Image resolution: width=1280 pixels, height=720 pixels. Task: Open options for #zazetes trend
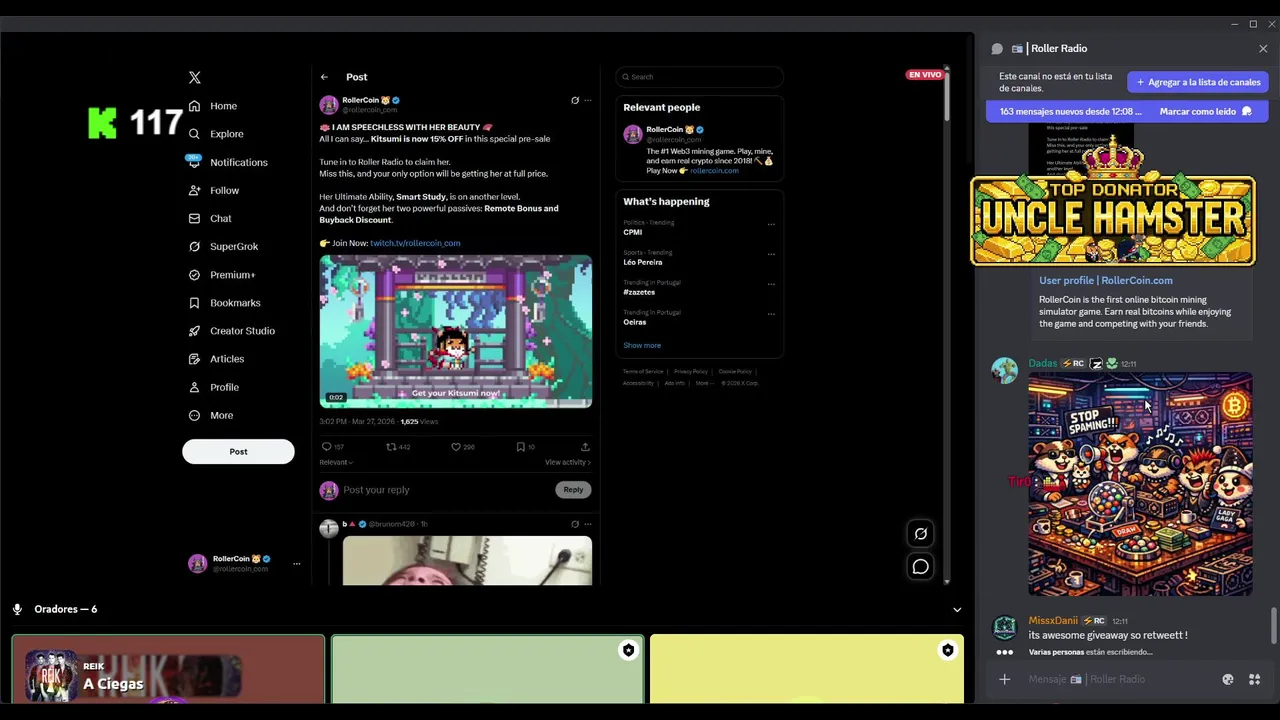tap(771, 284)
